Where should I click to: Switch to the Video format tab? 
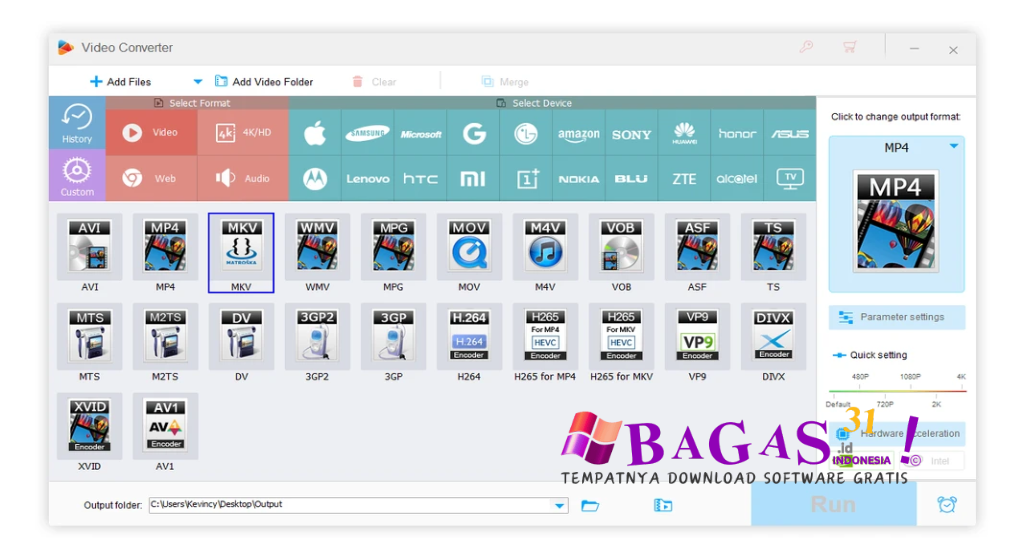[151, 133]
